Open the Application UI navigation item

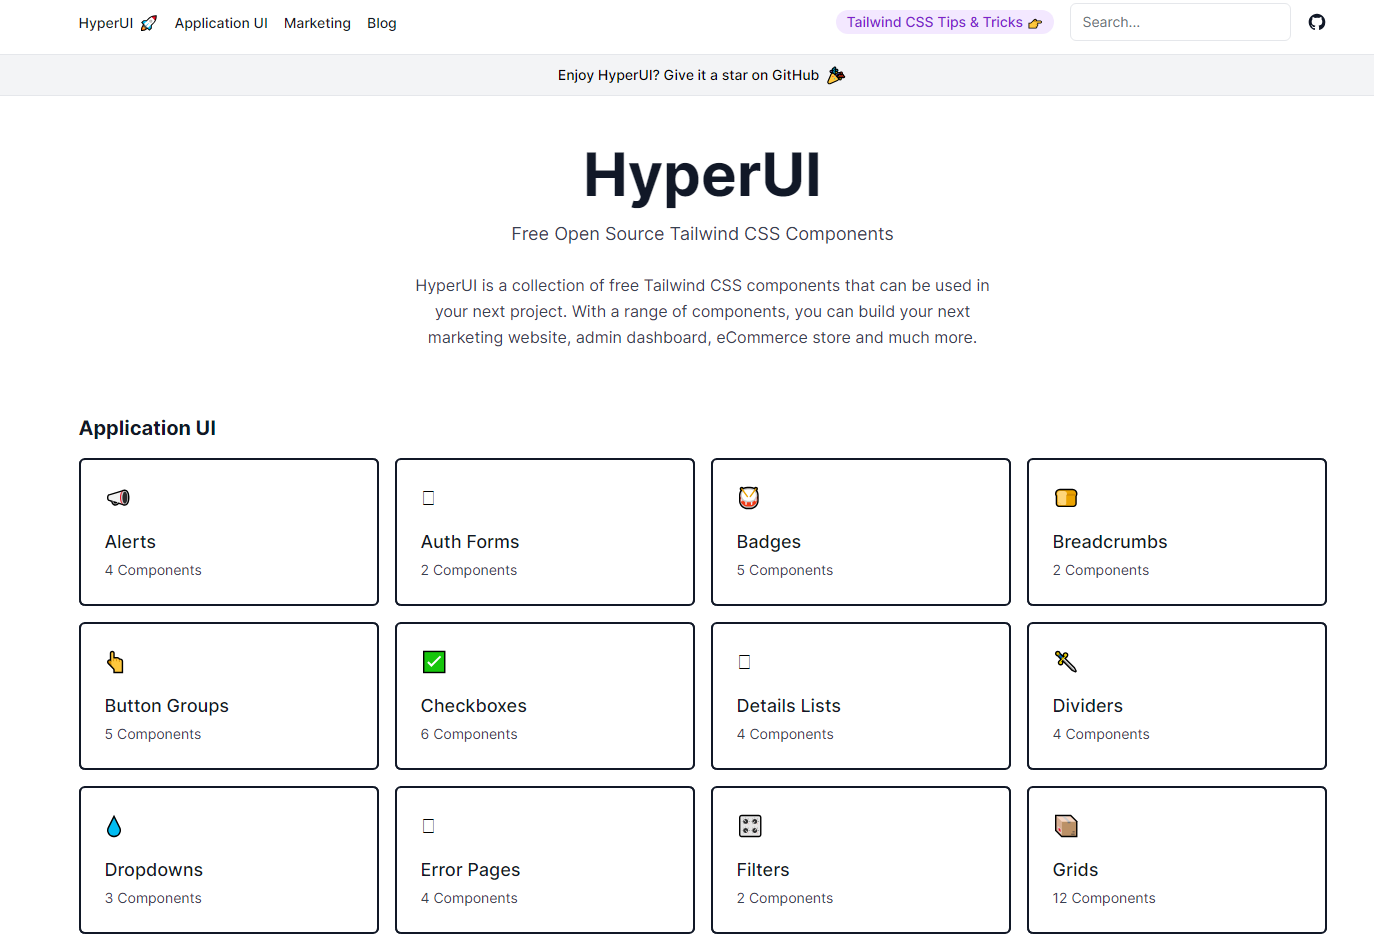click(x=221, y=23)
